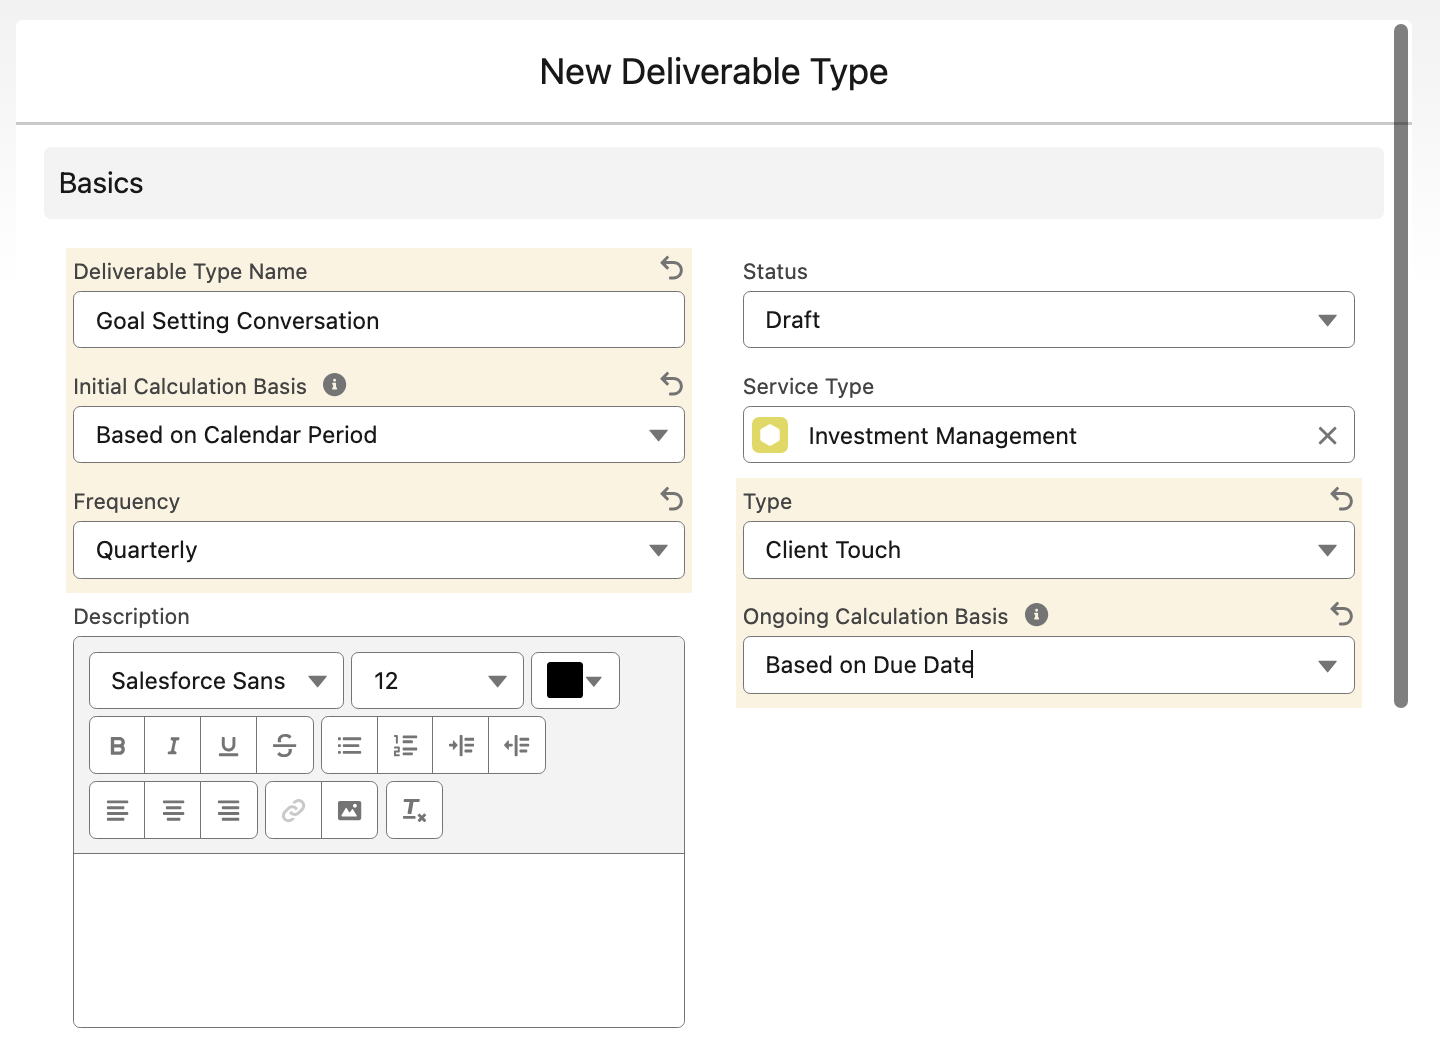Insert a numbered list

coord(405,745)
